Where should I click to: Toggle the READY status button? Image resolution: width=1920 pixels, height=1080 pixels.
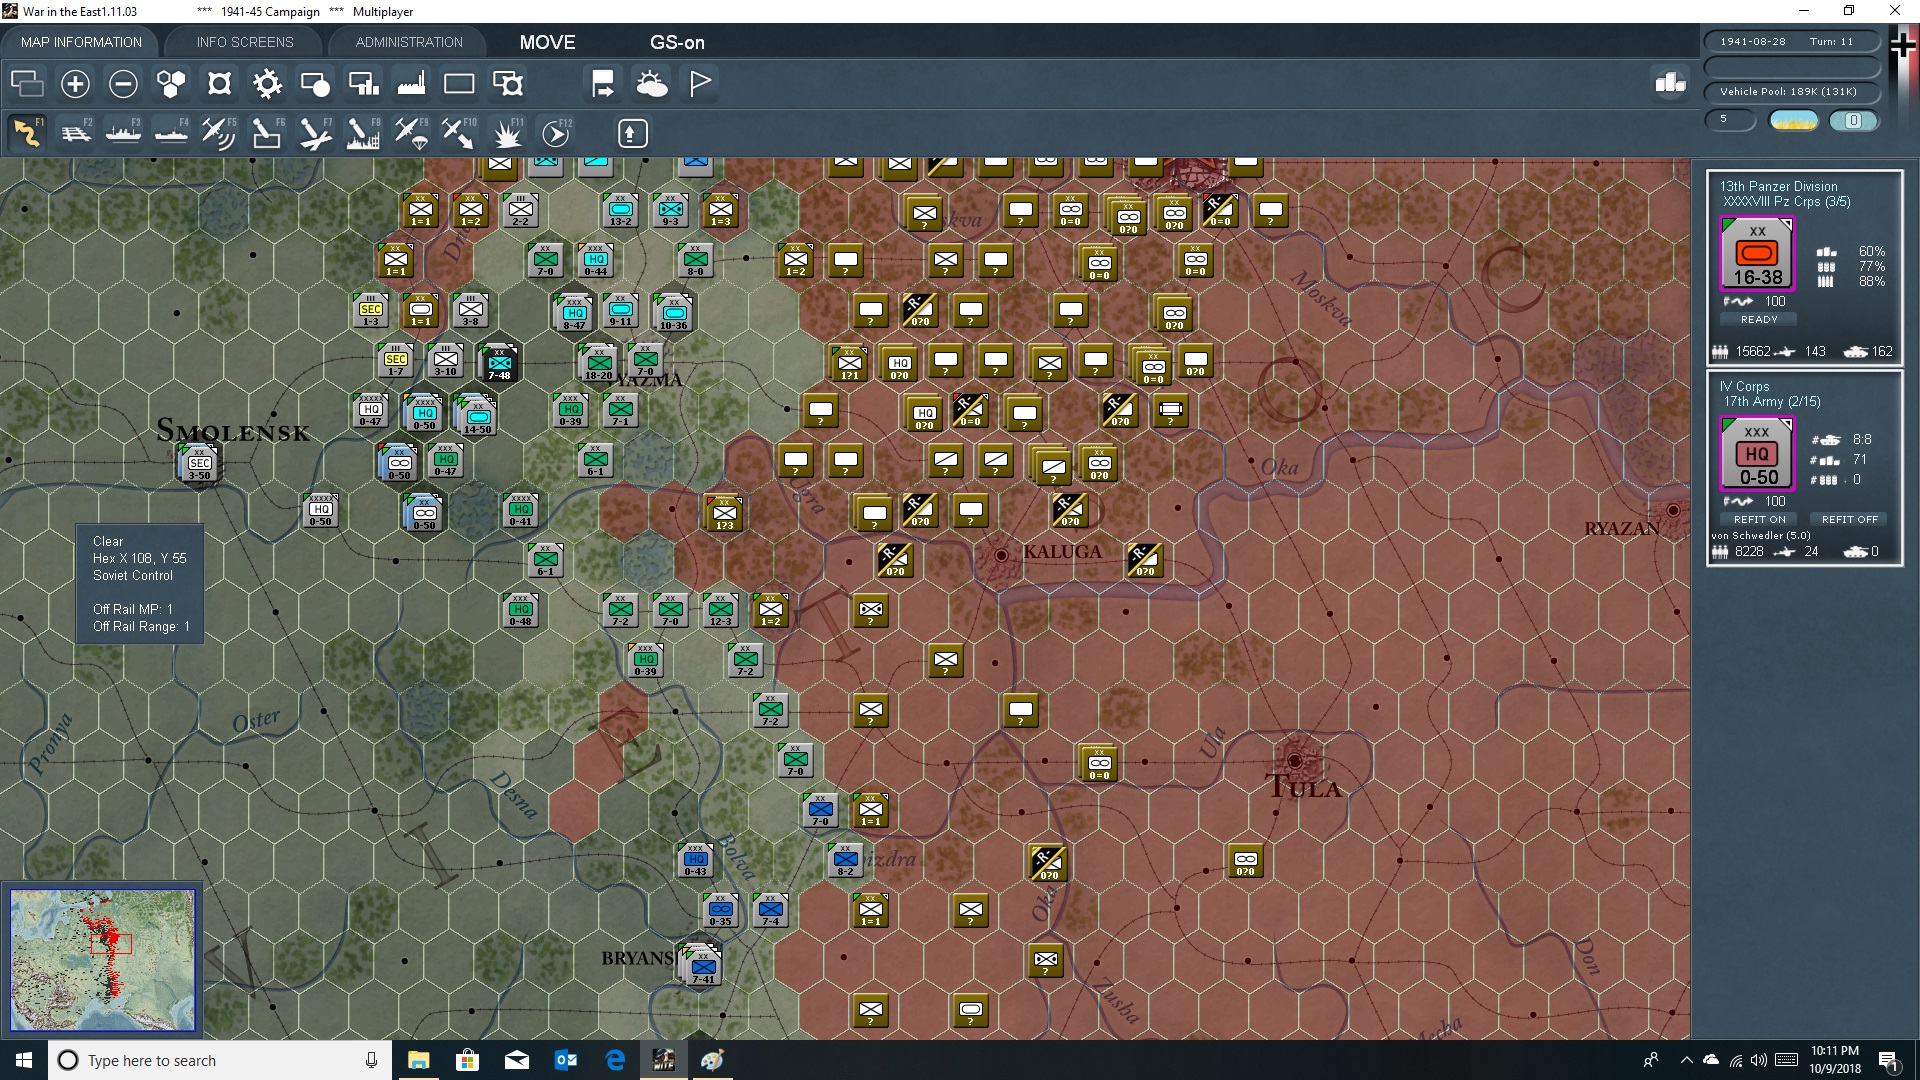[x=1759, y=319]
